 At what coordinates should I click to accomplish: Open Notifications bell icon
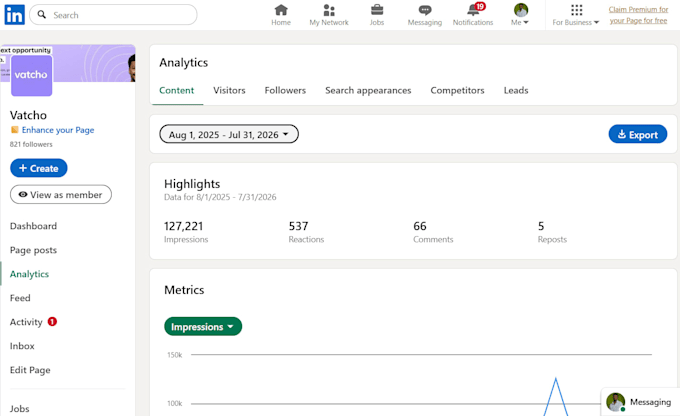coord(473,15)
